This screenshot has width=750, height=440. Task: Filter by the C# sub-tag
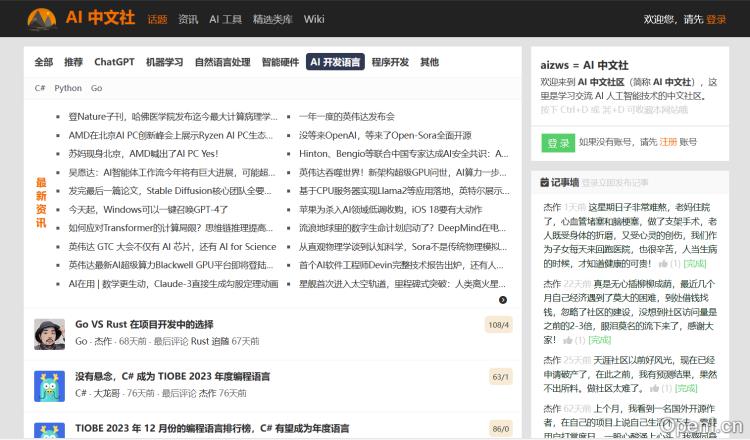click(x=40, y=88)
